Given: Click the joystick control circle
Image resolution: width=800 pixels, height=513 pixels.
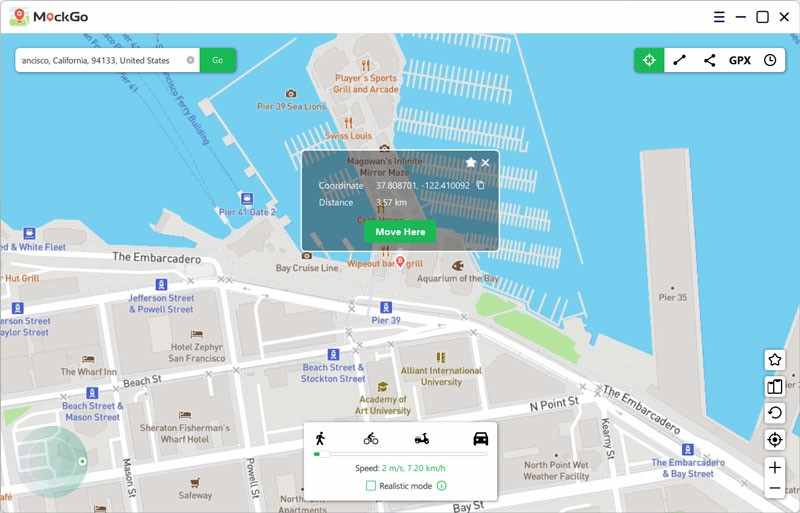Looking at the screenshot, I should pos(53,462).
